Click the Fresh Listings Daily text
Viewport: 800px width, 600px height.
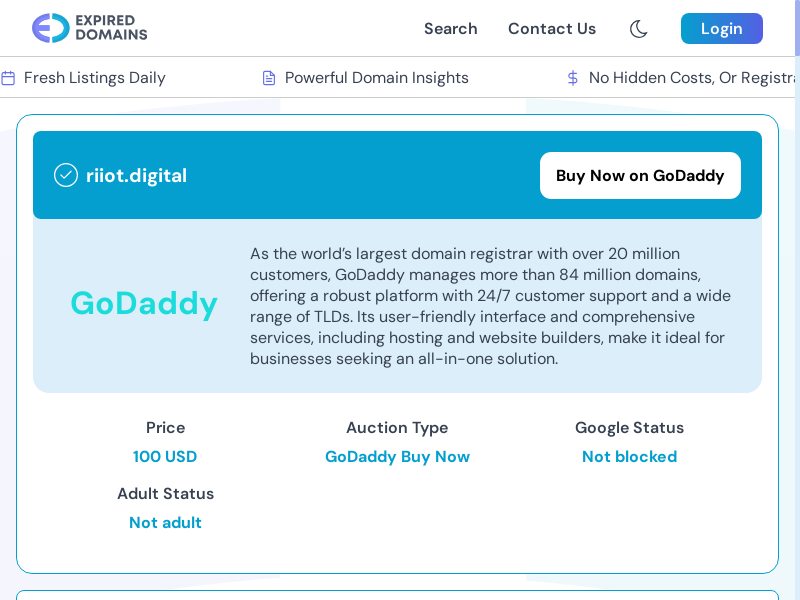point(95,78)
